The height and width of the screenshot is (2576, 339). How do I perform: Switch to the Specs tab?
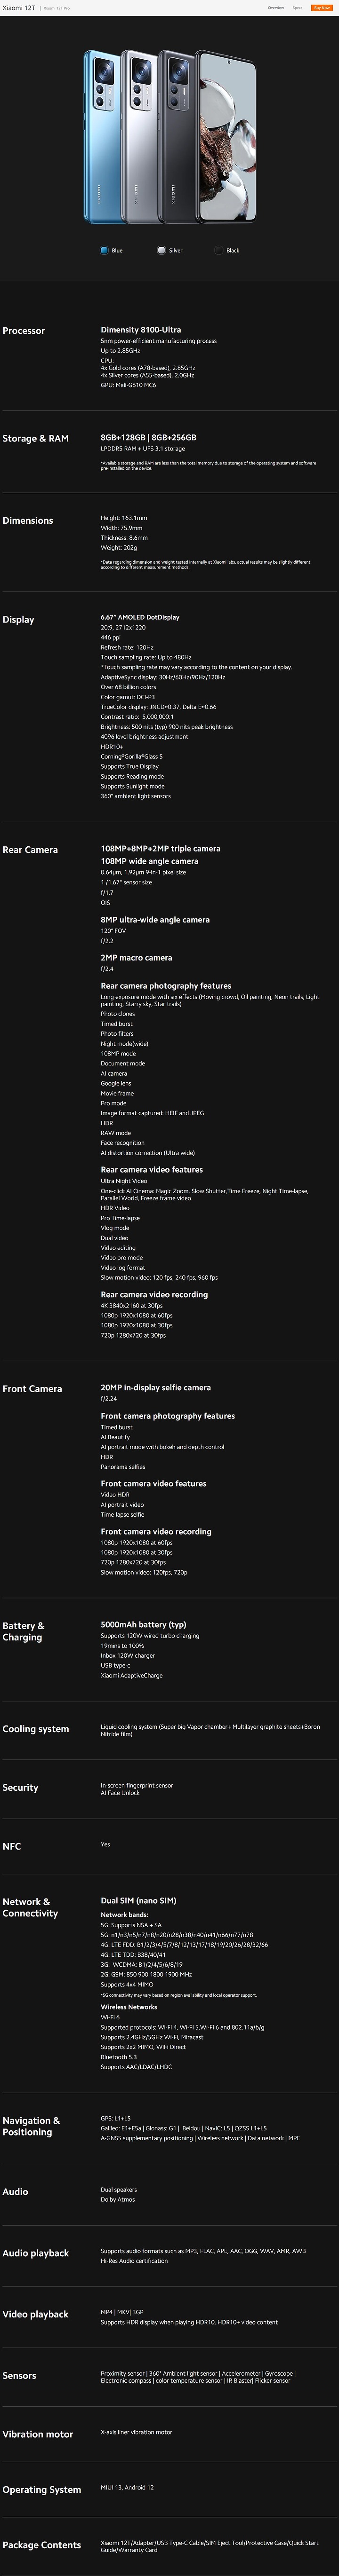[x=298, y=7]
